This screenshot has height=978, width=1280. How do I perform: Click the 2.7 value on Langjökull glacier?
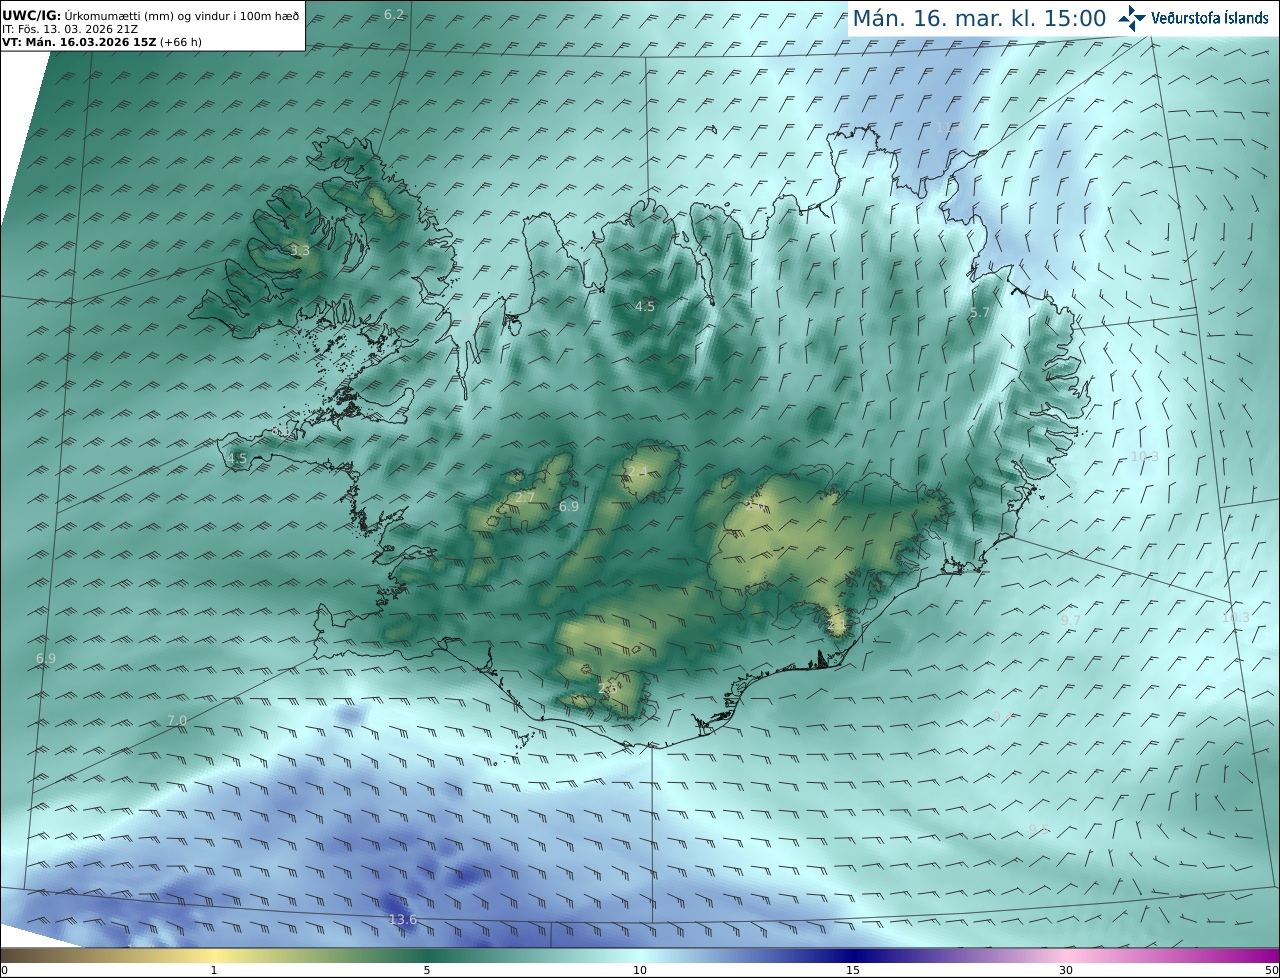click(x=525, y=497)
